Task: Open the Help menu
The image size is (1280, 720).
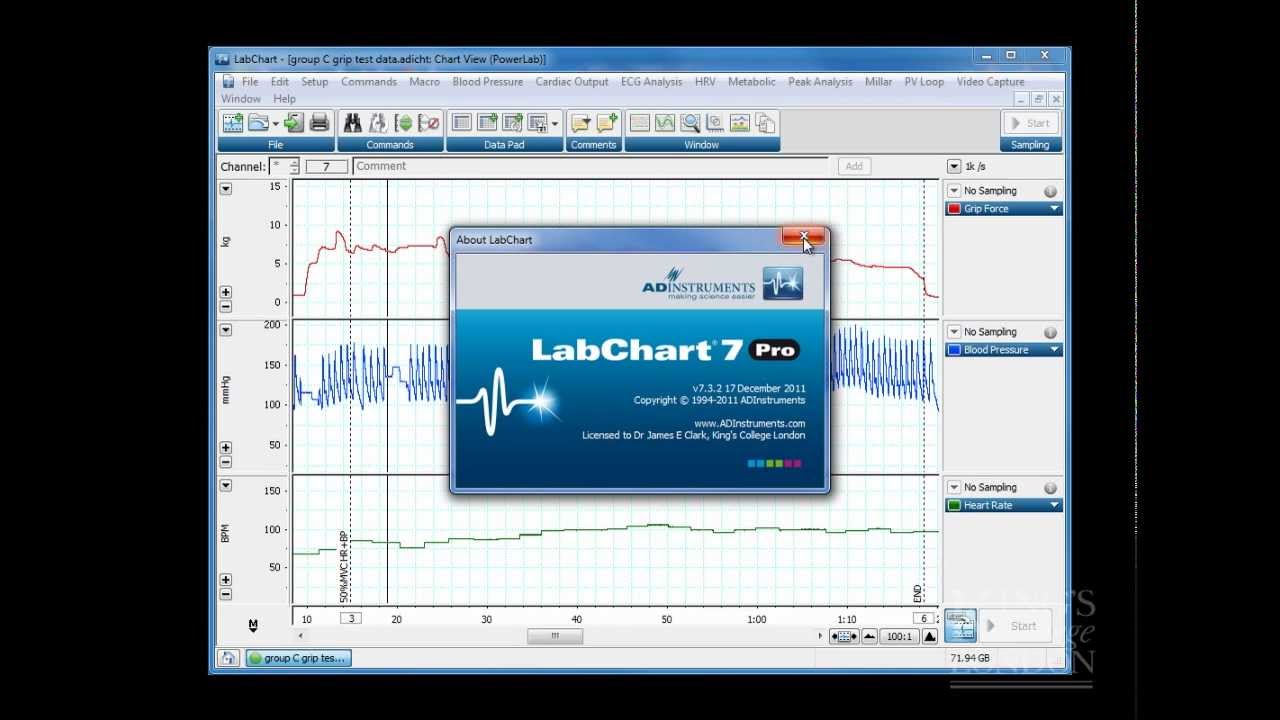Action: pyautogui.click(x=285, y=99)
